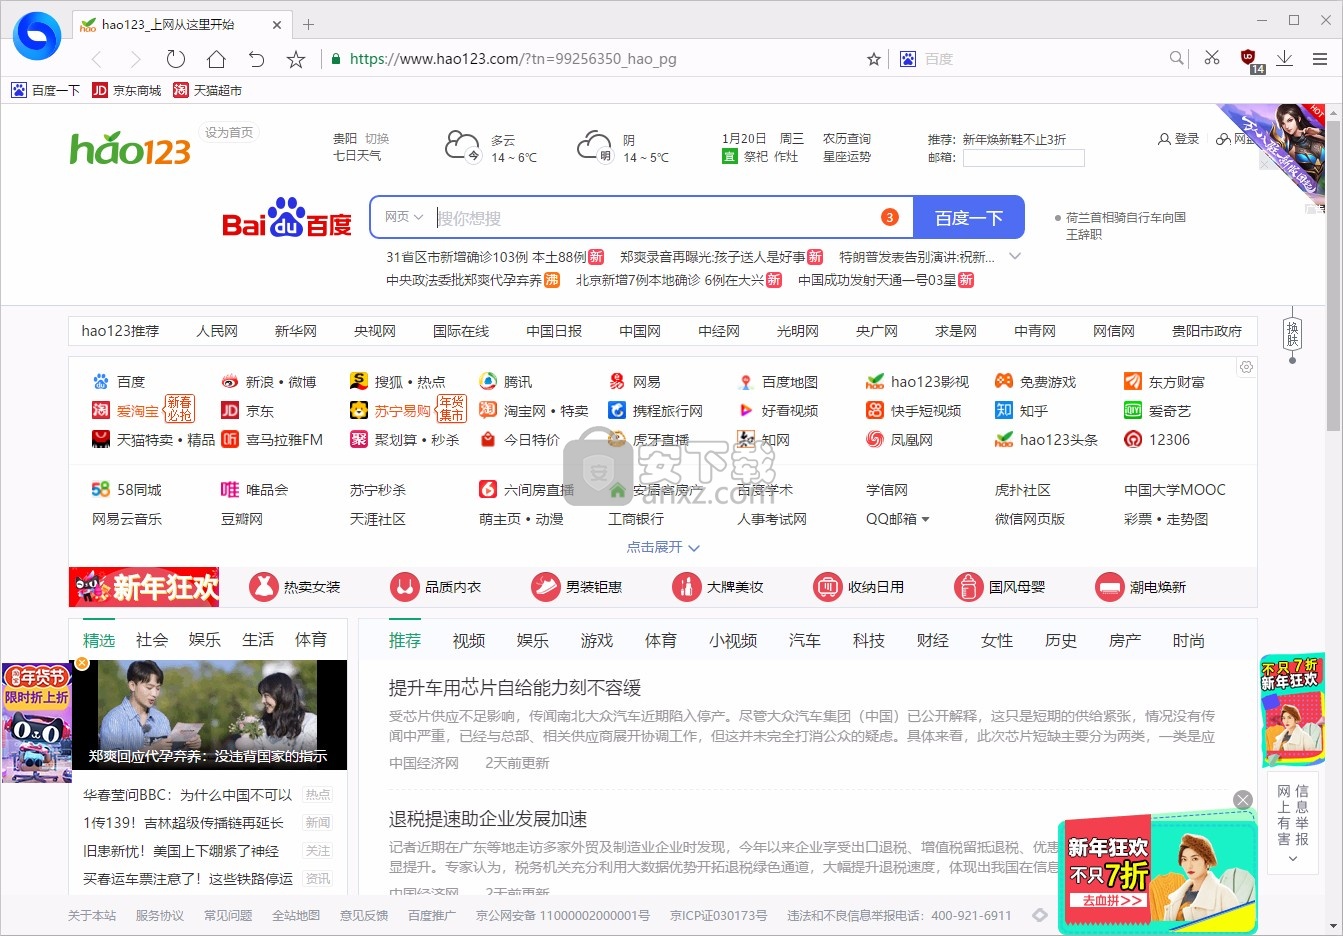Close the 年货节 left floating ad

(x=82, y=663)
